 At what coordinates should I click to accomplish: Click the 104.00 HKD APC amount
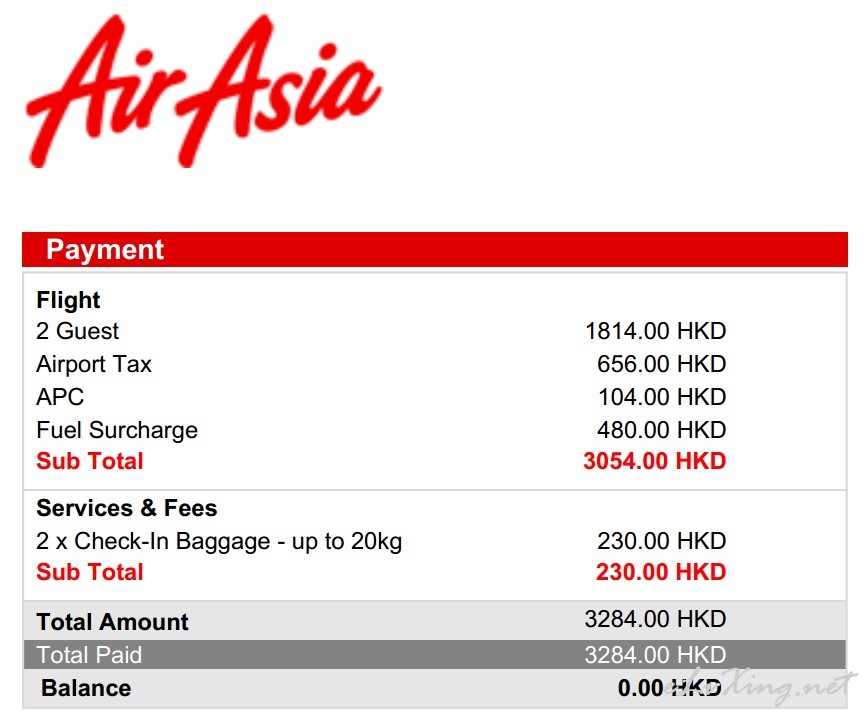[662, 397]
